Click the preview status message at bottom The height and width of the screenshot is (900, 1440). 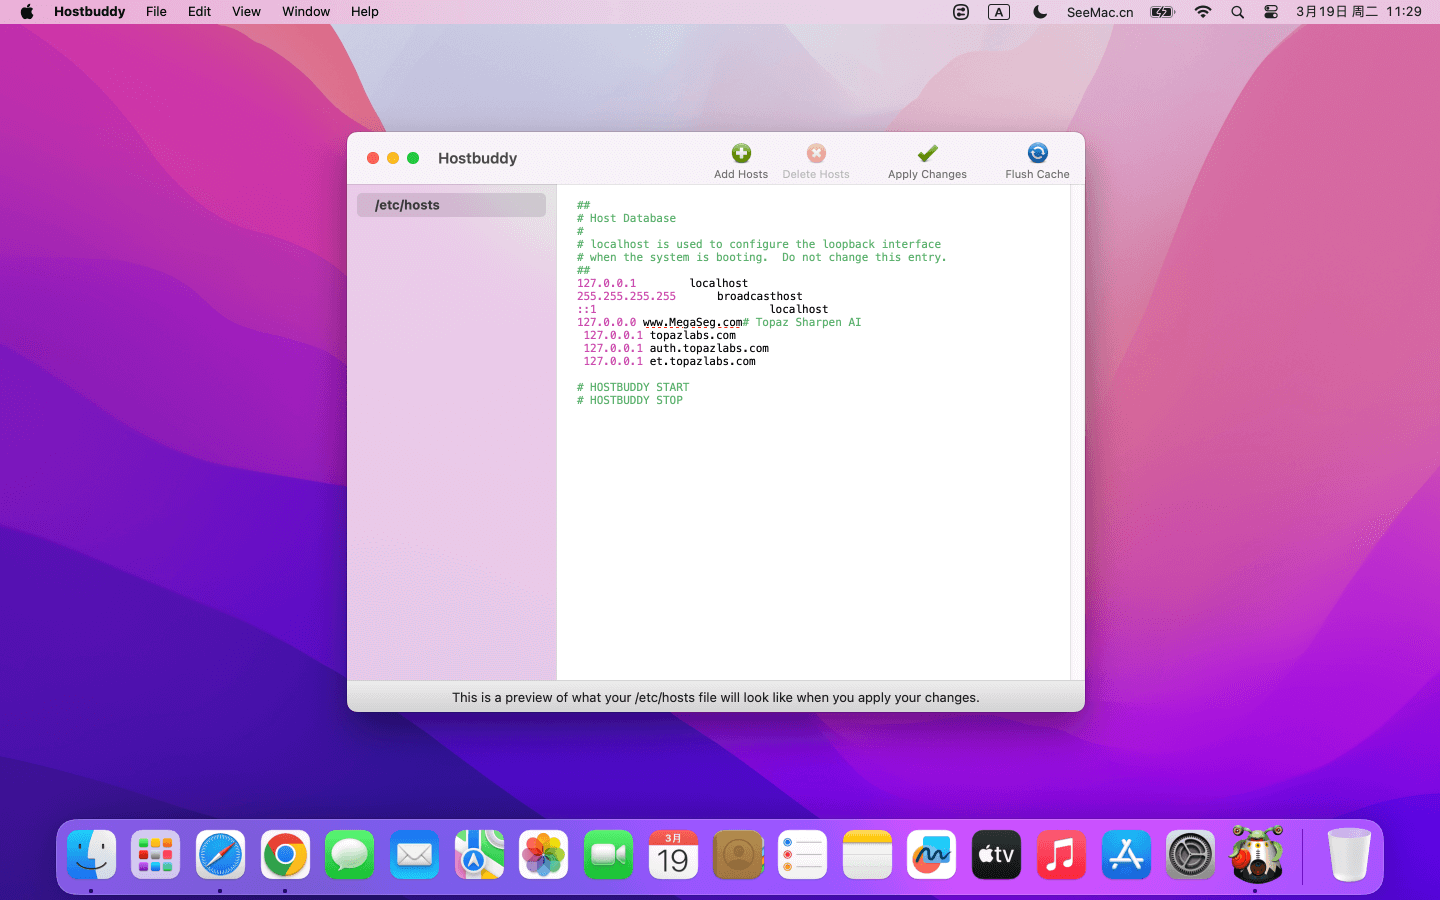click(x=716, y=697)
